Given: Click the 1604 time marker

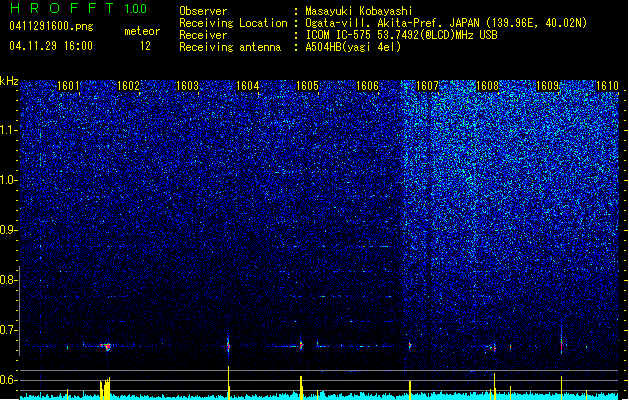Looking at the screenshot, I should [248, 86].
